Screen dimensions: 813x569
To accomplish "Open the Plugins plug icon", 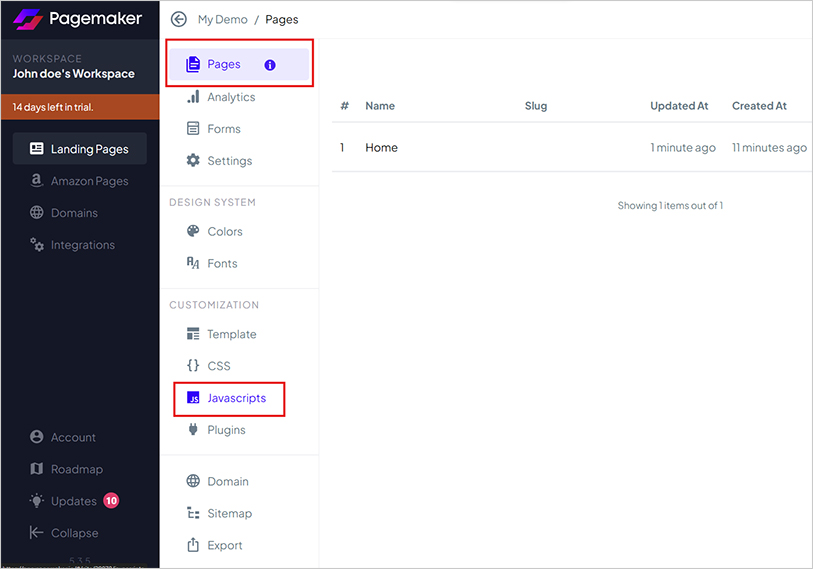I will coord(193,430).
